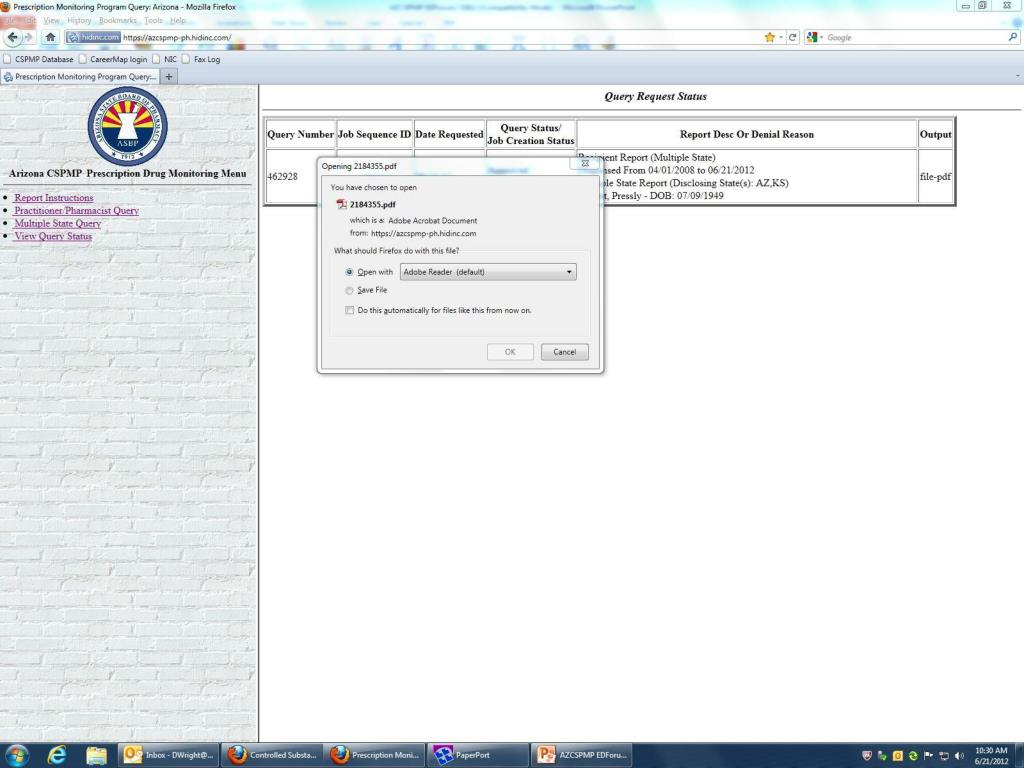Click the security shield tray icon
The height and width of the screenshot is (768, 1024).
pos(867,756)
